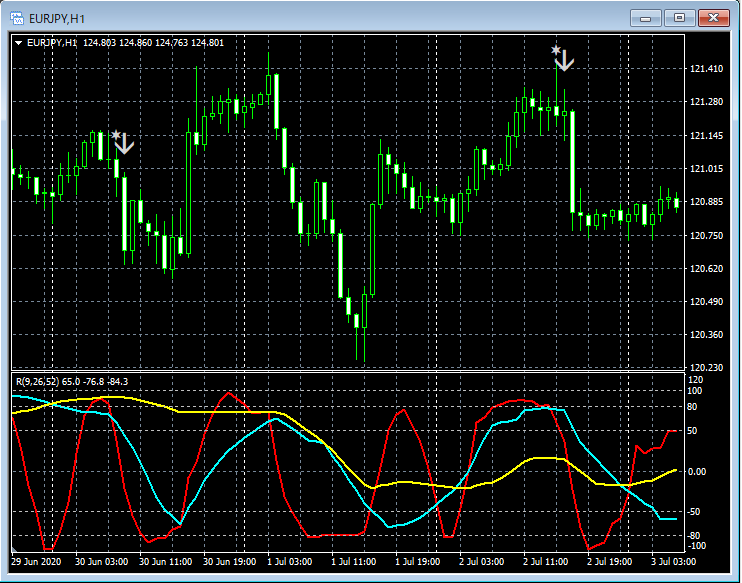Click the 121.410 price level on the axis
This screenshot has height=583, width=742.
tap(707, 69)
